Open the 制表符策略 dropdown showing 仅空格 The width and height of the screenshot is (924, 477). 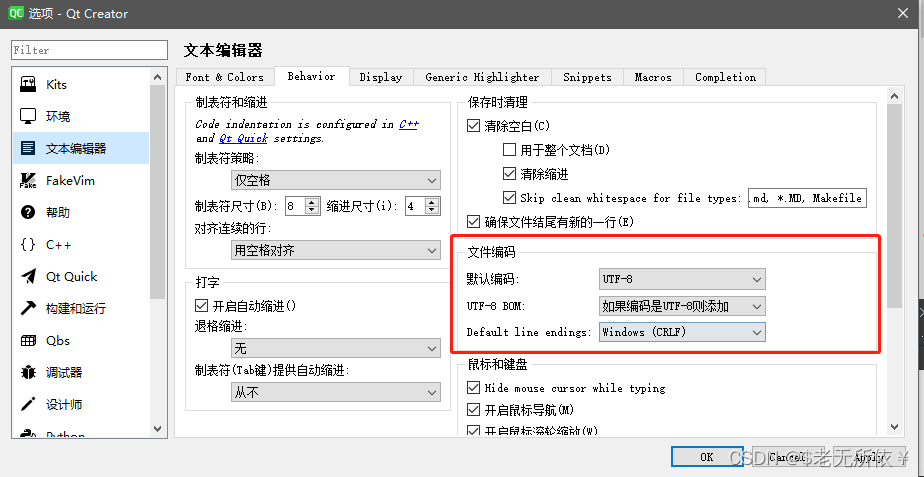coord(335,180)
